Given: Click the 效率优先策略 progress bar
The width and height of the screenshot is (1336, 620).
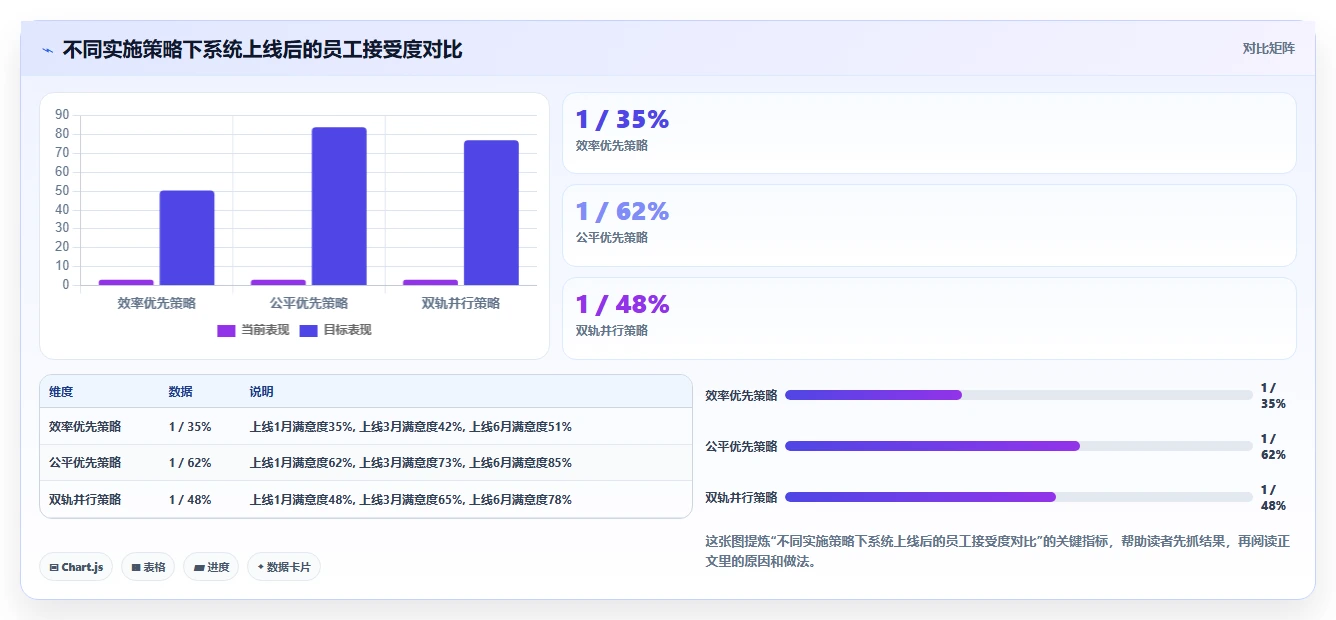Looking at the screenshot, I should (x=1018, y=395).
